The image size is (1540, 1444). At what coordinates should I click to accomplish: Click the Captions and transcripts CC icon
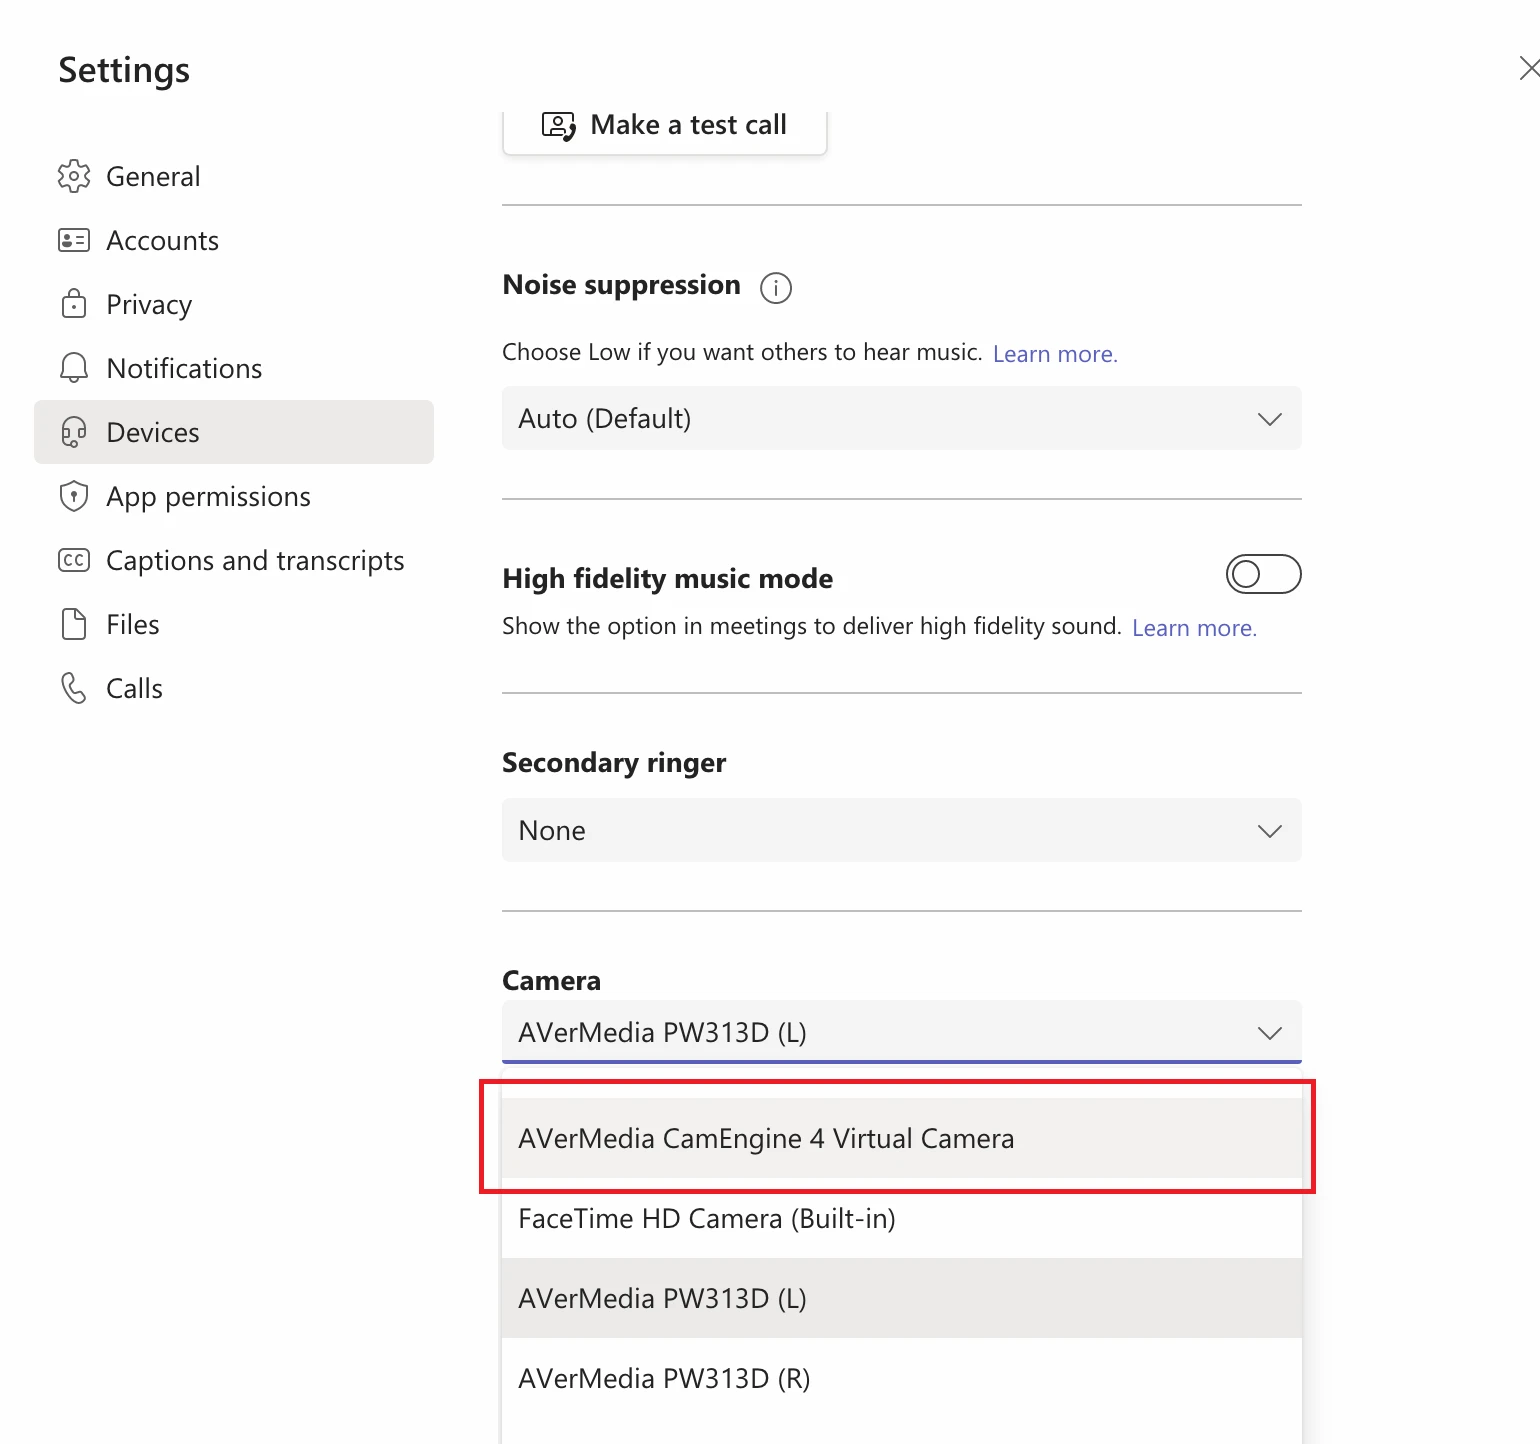(x=74, y=560)
